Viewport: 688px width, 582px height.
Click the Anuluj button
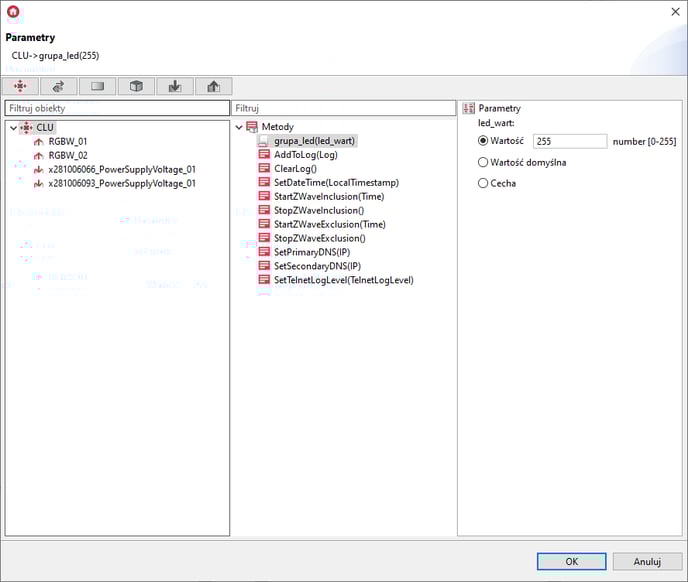click(647, 561)
